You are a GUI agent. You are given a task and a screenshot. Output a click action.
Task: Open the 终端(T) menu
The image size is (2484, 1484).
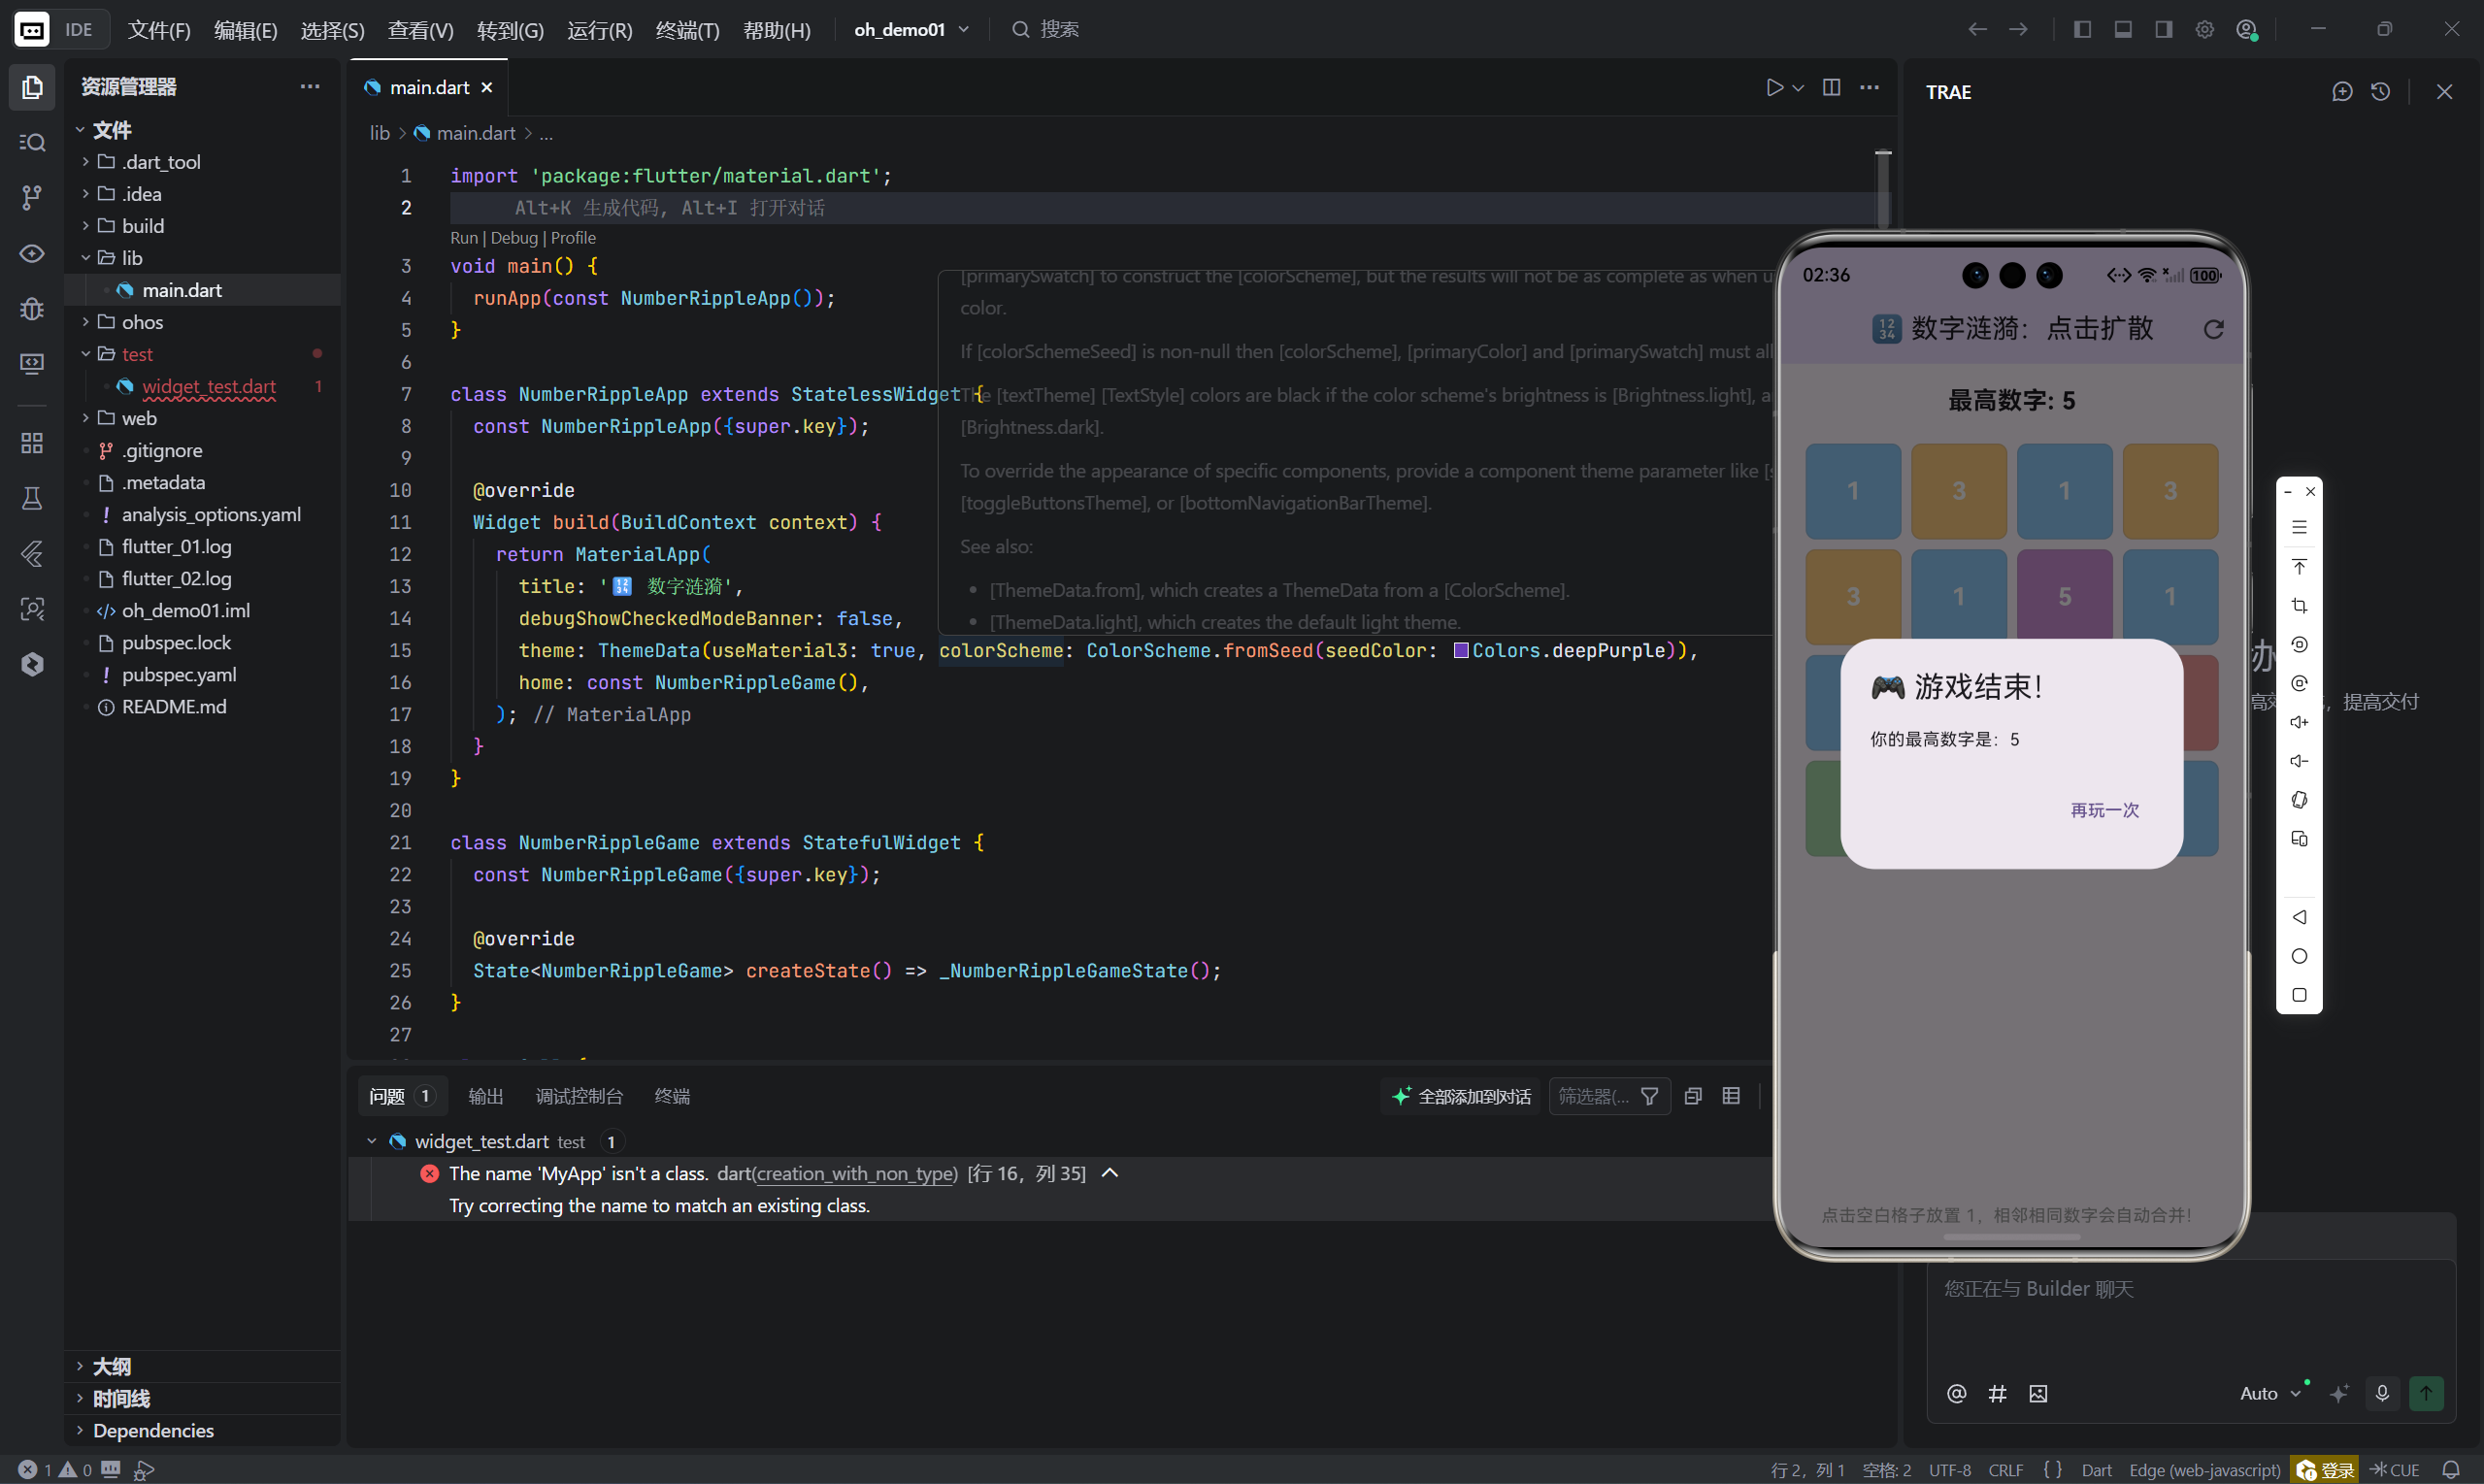pyautogui.click(x=687, y=30)
